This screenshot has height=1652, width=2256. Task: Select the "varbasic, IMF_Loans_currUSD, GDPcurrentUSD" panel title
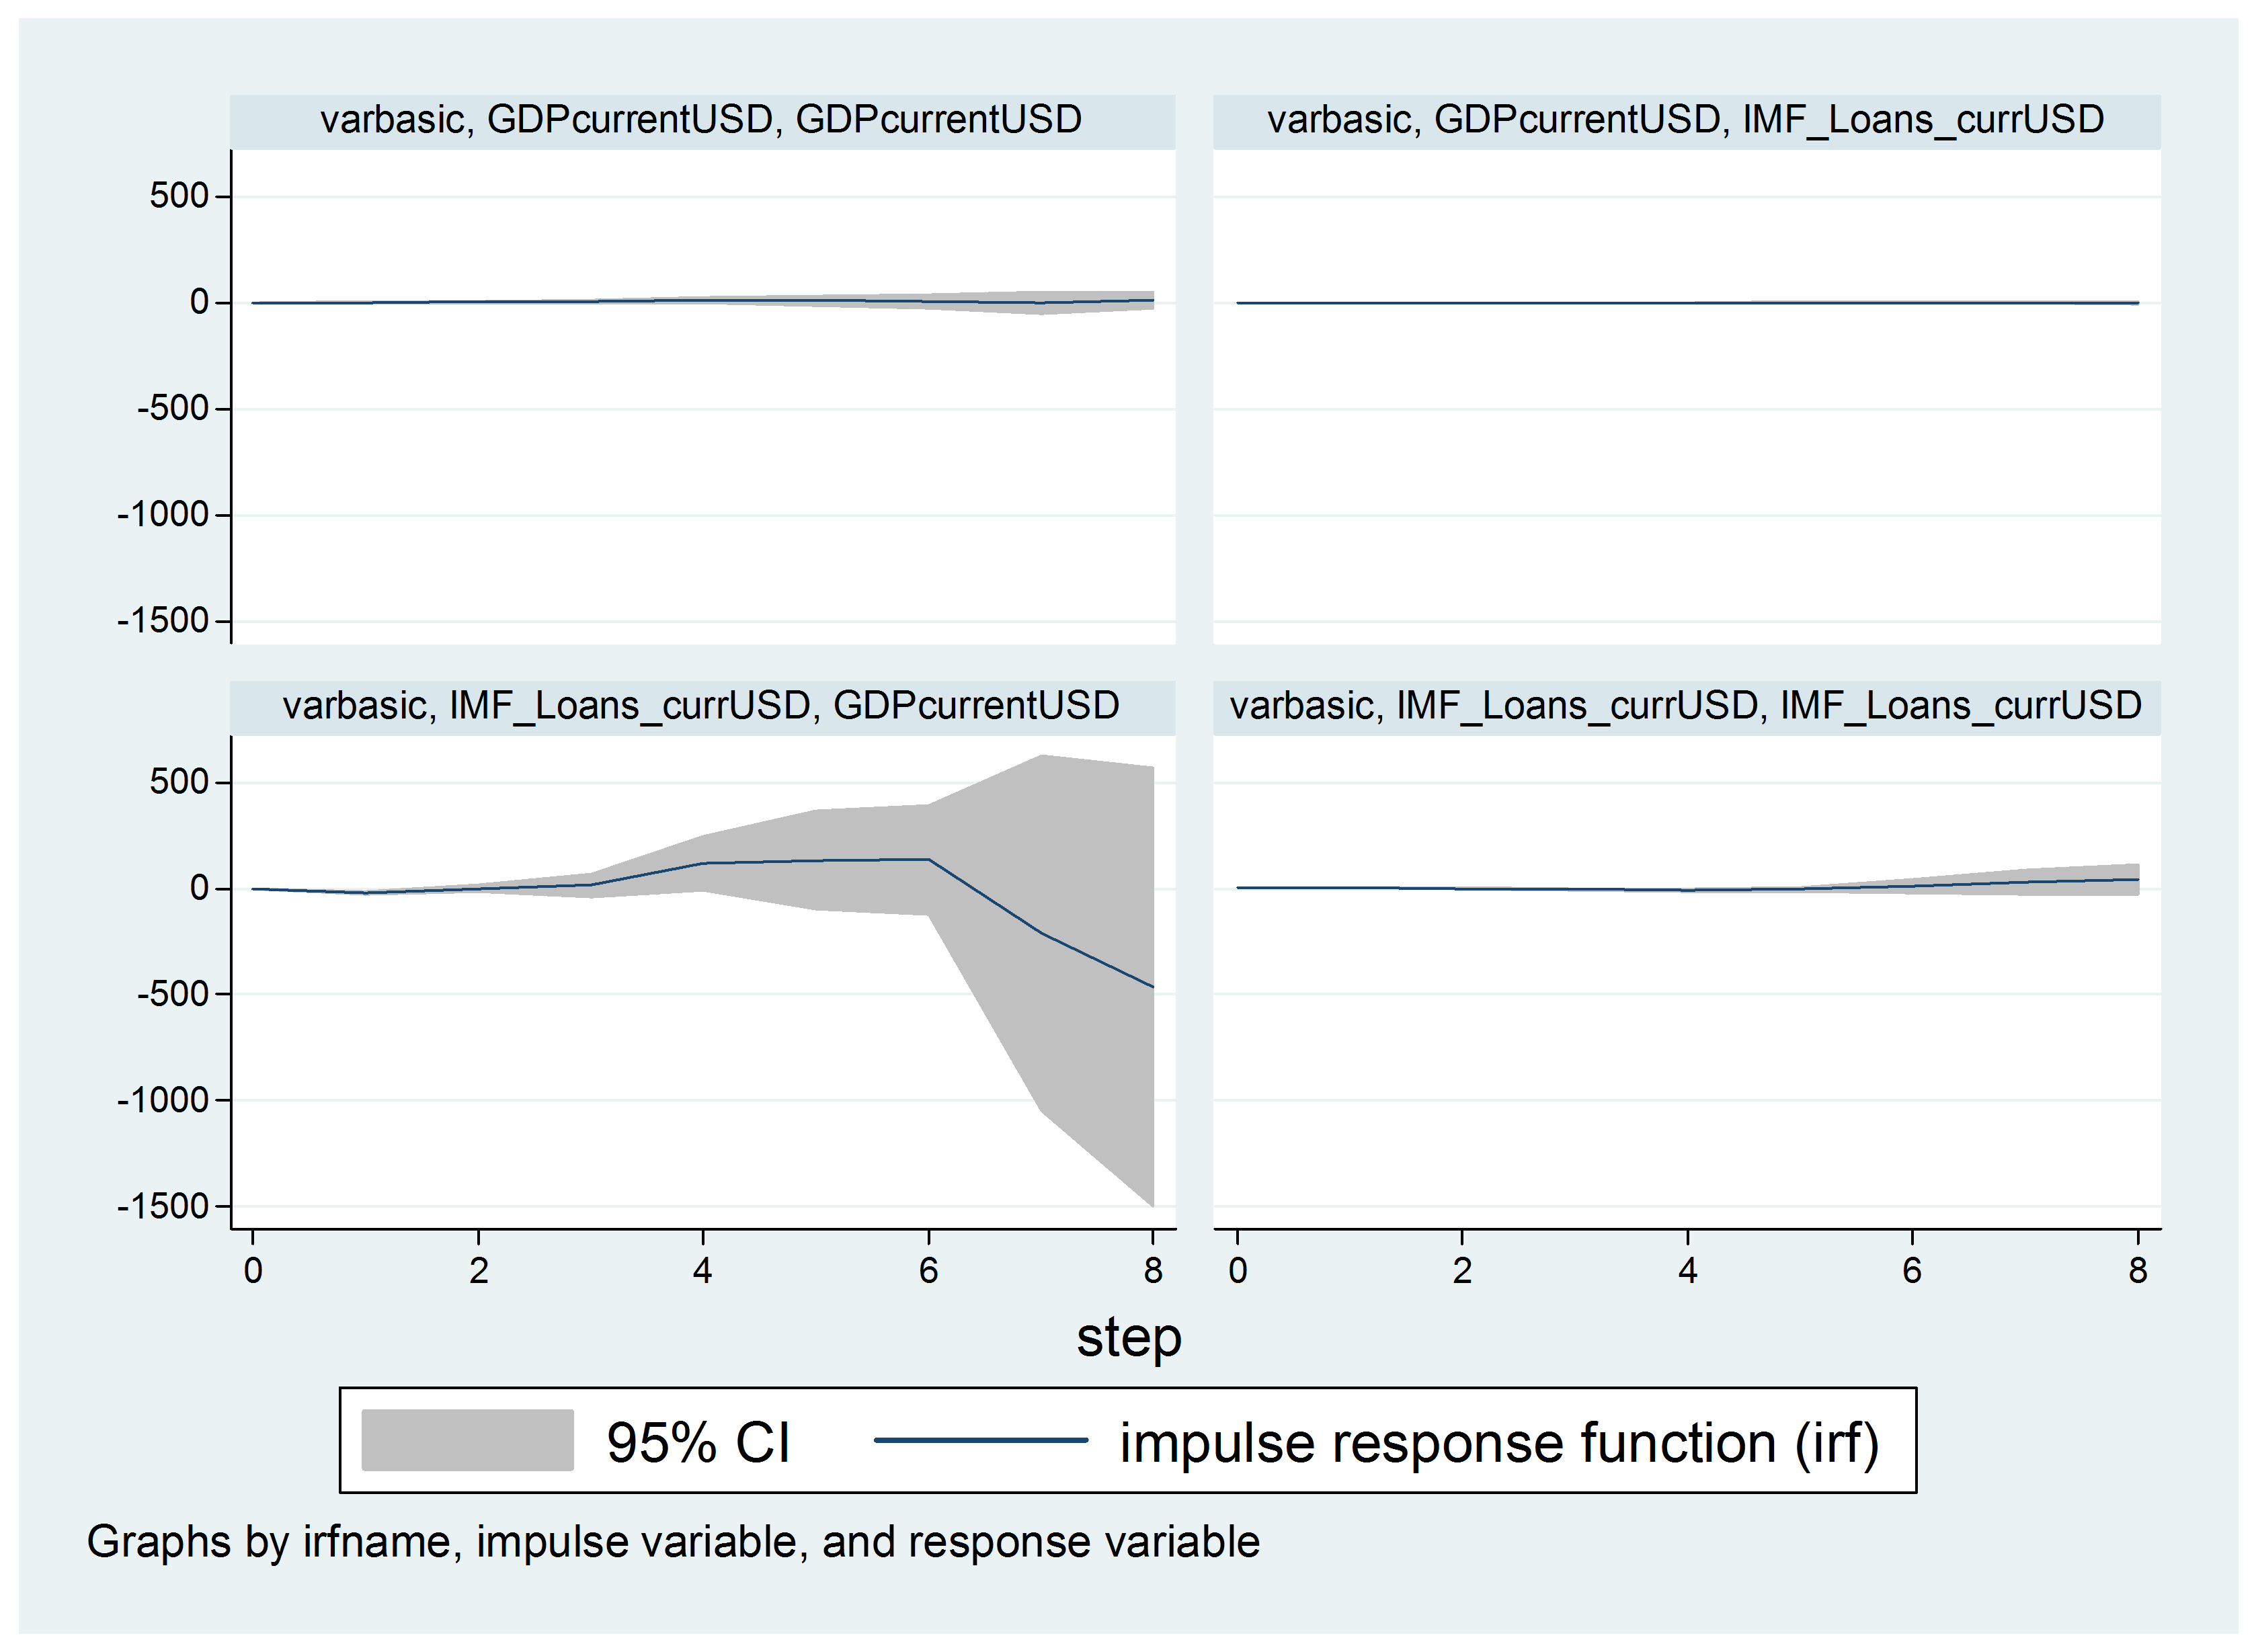[701, 706]
